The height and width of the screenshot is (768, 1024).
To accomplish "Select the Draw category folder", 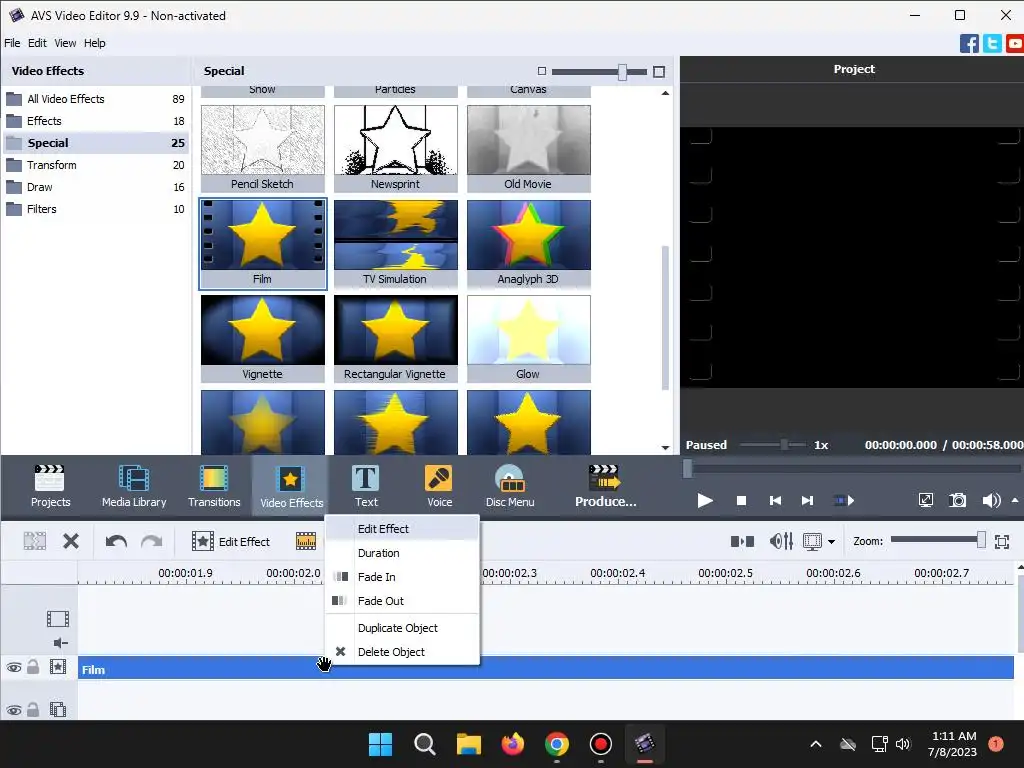I will (x=95, y=187).
